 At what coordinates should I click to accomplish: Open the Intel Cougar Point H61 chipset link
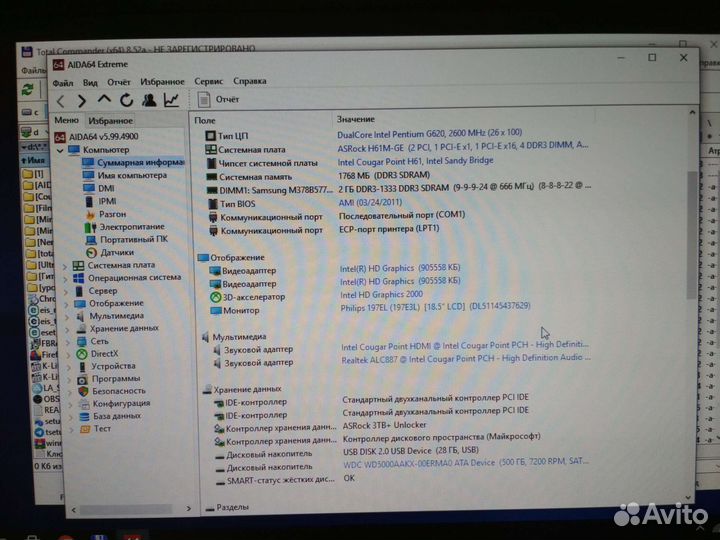click(x=415, y=161)
